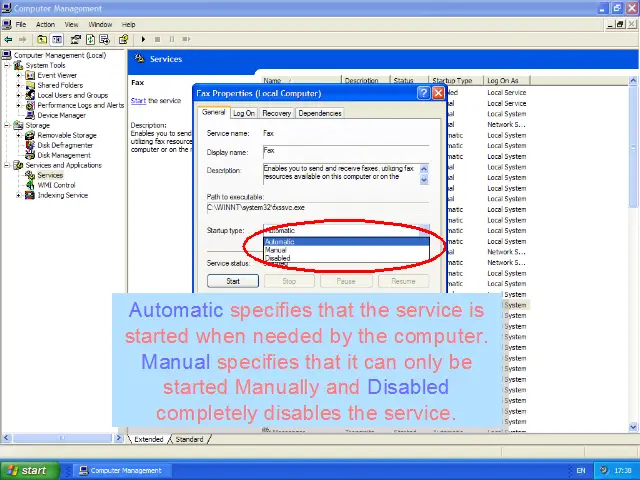640x480 pixels.
Task: Open the Windows Start menu
Action: pos(29,471)
